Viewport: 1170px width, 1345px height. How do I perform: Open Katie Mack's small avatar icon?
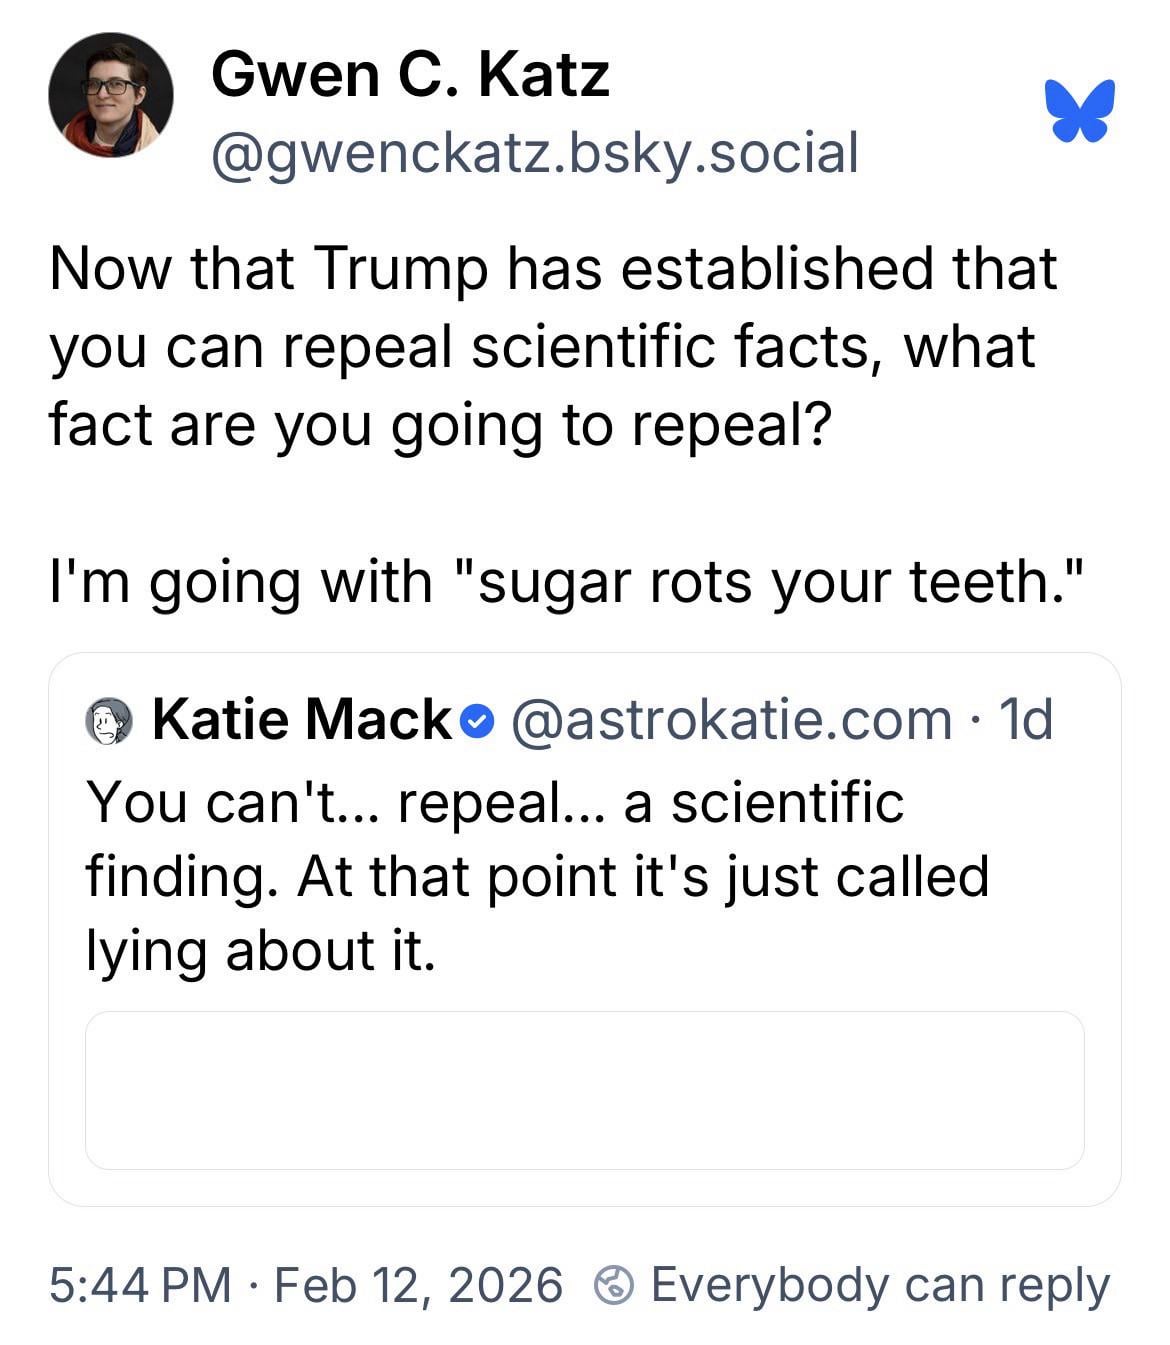coord(109,720)
